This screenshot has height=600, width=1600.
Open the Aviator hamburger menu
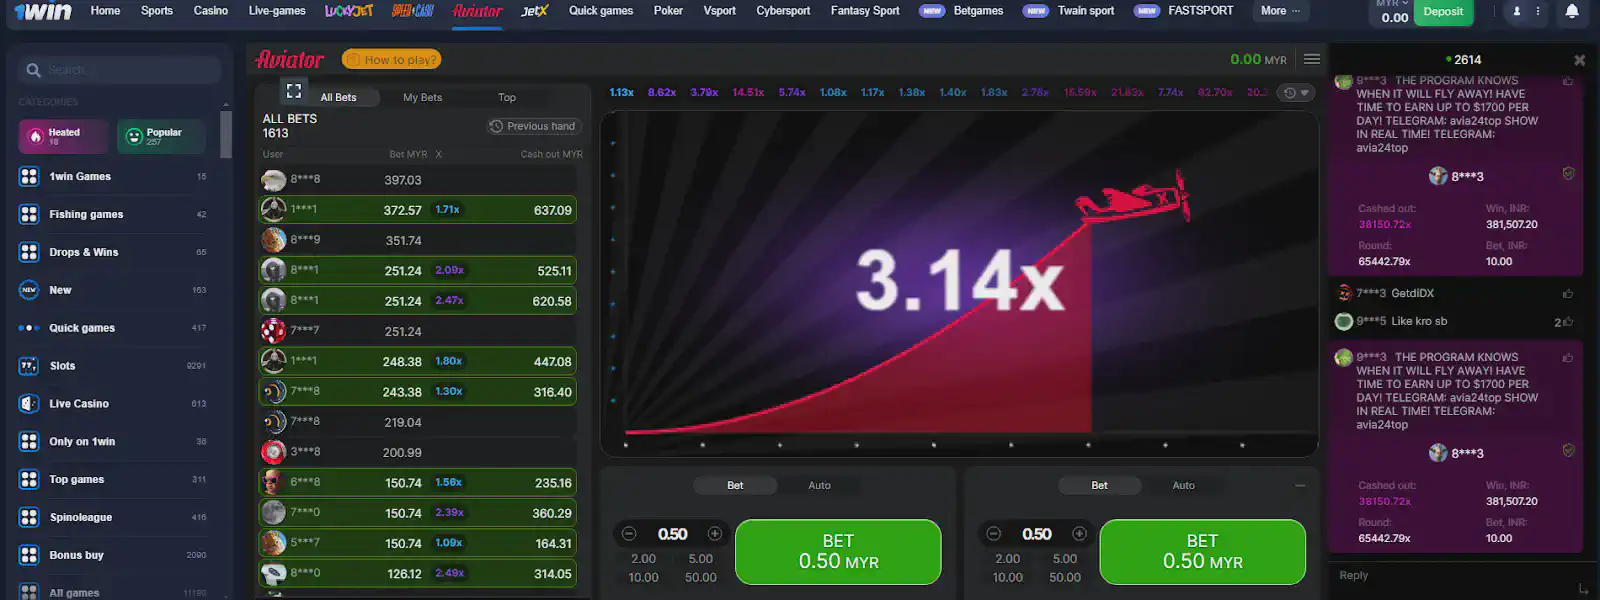pos(1312,59)
